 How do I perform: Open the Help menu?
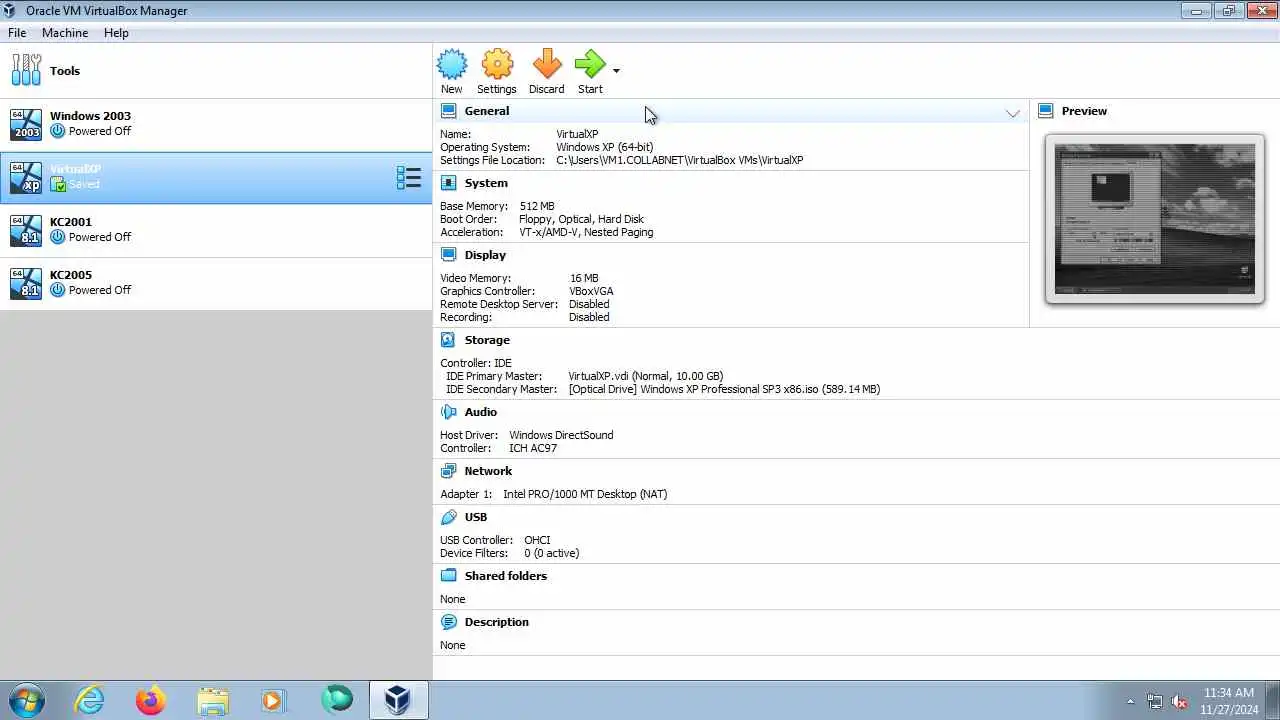pyautogui.click(x=116, y=33)
